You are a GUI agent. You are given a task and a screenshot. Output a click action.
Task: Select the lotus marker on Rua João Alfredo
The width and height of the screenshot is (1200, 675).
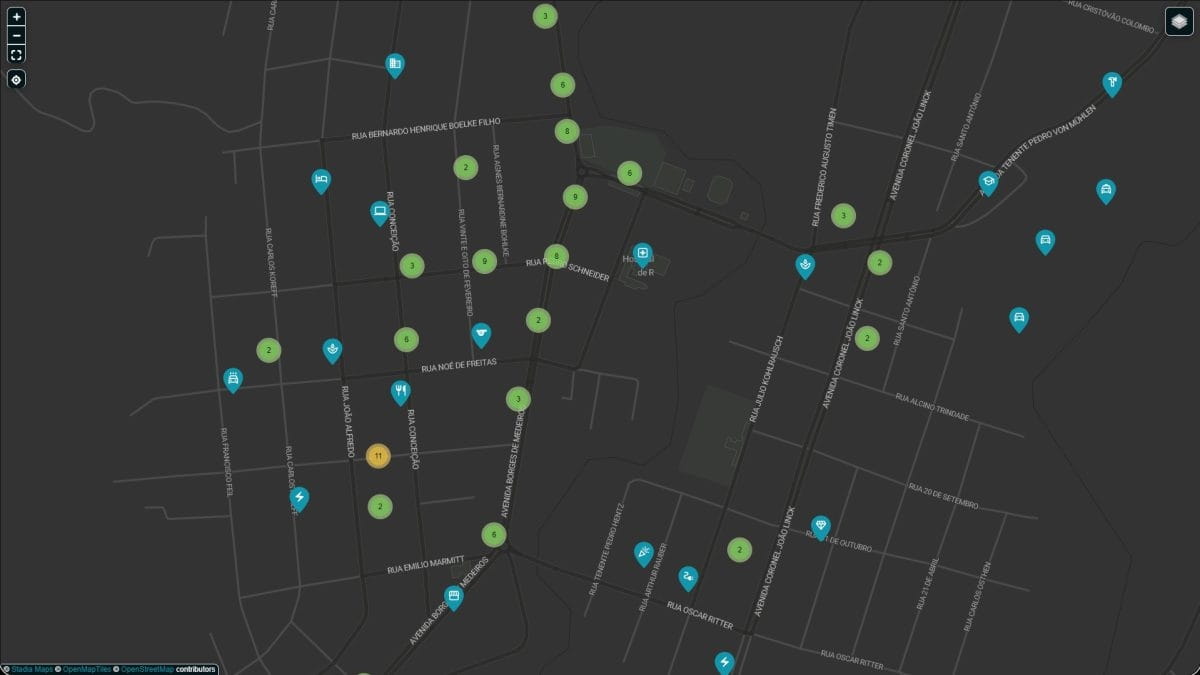[x=332, y=350]
